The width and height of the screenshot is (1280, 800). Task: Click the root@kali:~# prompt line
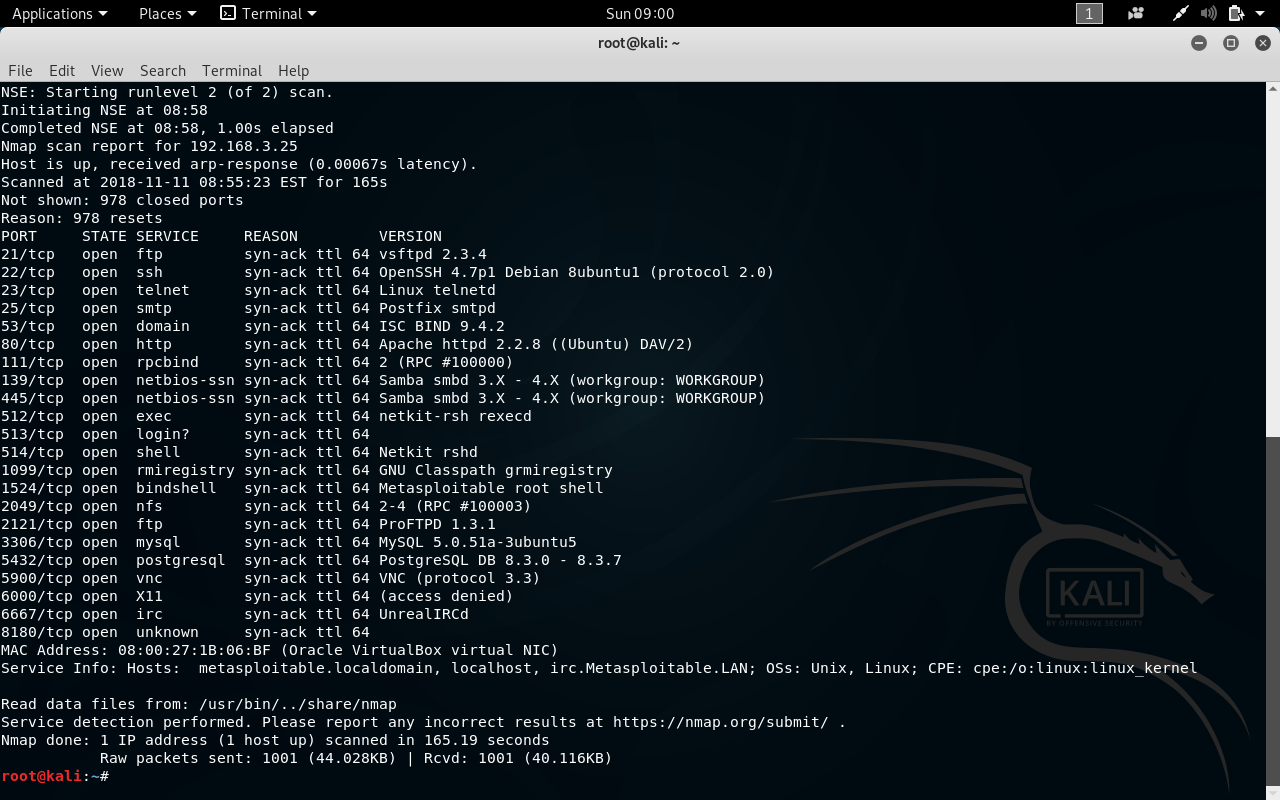pos(55,776)
